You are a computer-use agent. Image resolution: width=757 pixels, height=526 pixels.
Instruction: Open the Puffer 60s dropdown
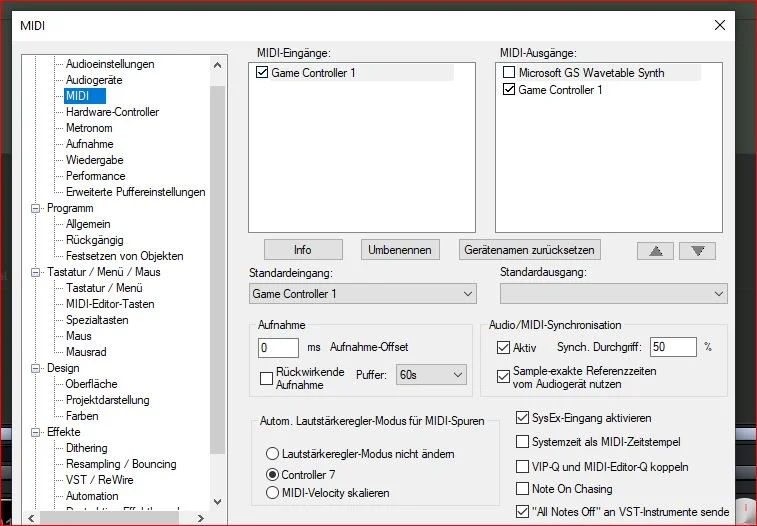pyautogui.click(x=431, y=374)
